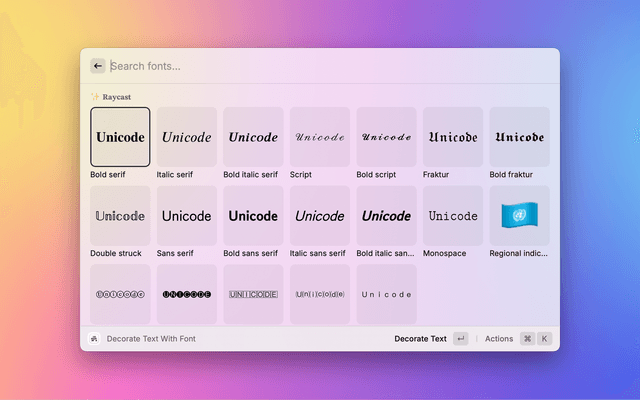This screenshot has width=640, height=400.
Task: Choose the Sans serif font tile
Action: [x=186, y=216]
